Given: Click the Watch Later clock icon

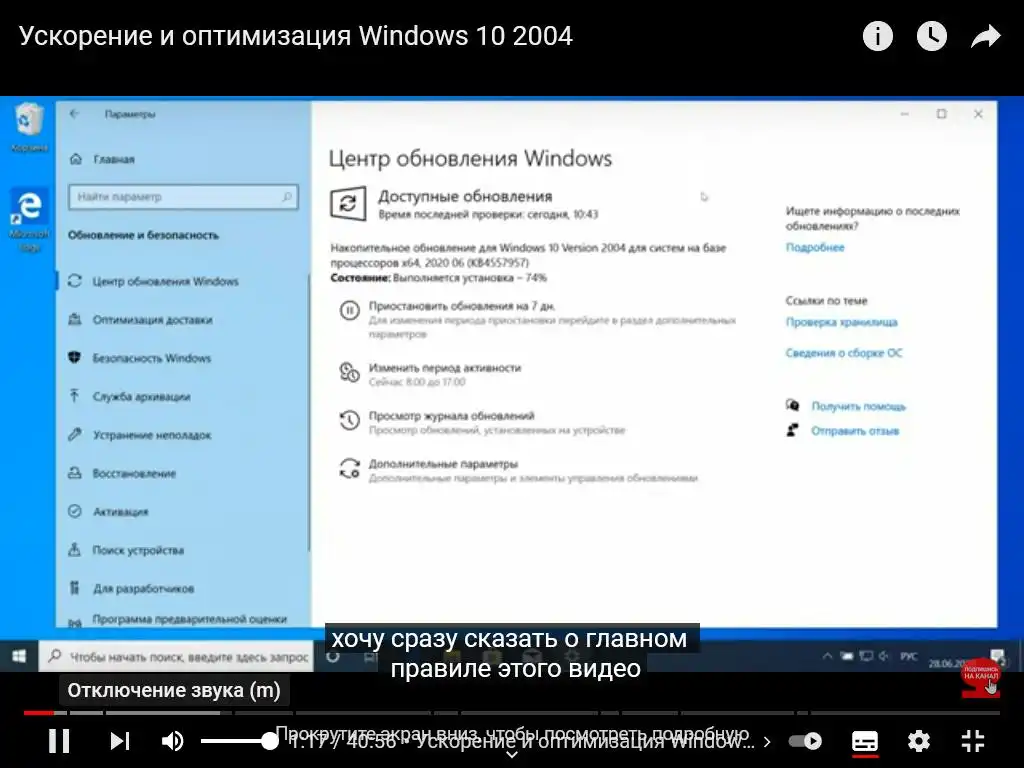Looking at the screenshot, I should click(931, 36).
